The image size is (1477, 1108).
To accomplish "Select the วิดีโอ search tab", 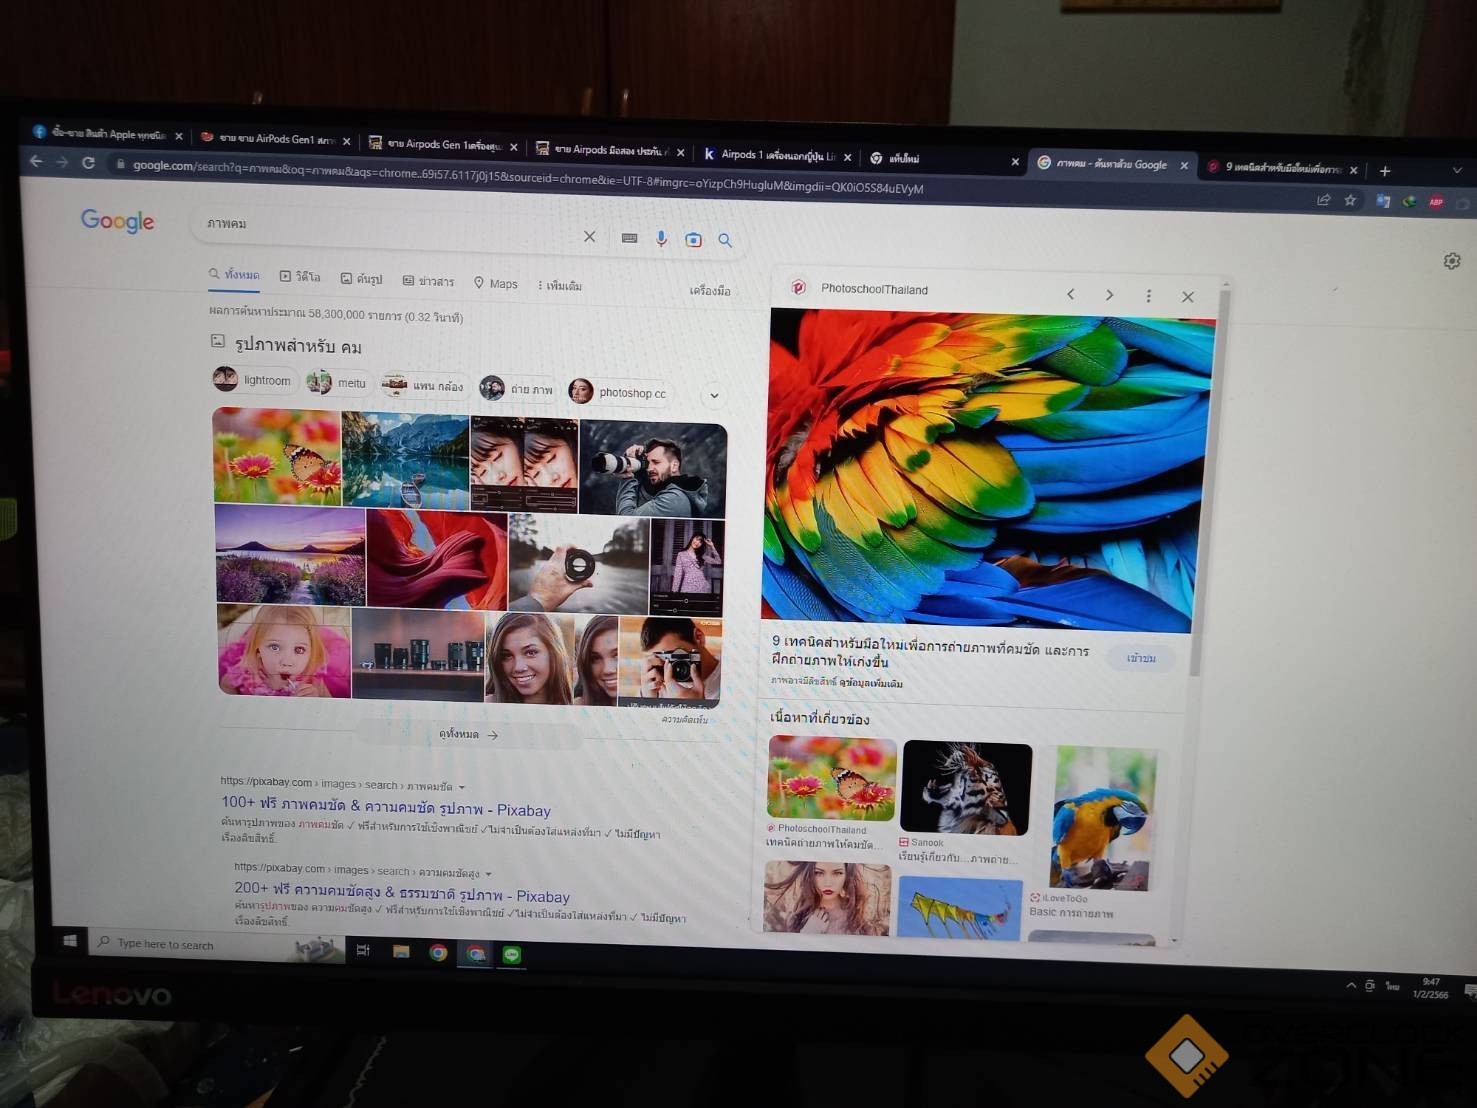I will click(300, 277).
